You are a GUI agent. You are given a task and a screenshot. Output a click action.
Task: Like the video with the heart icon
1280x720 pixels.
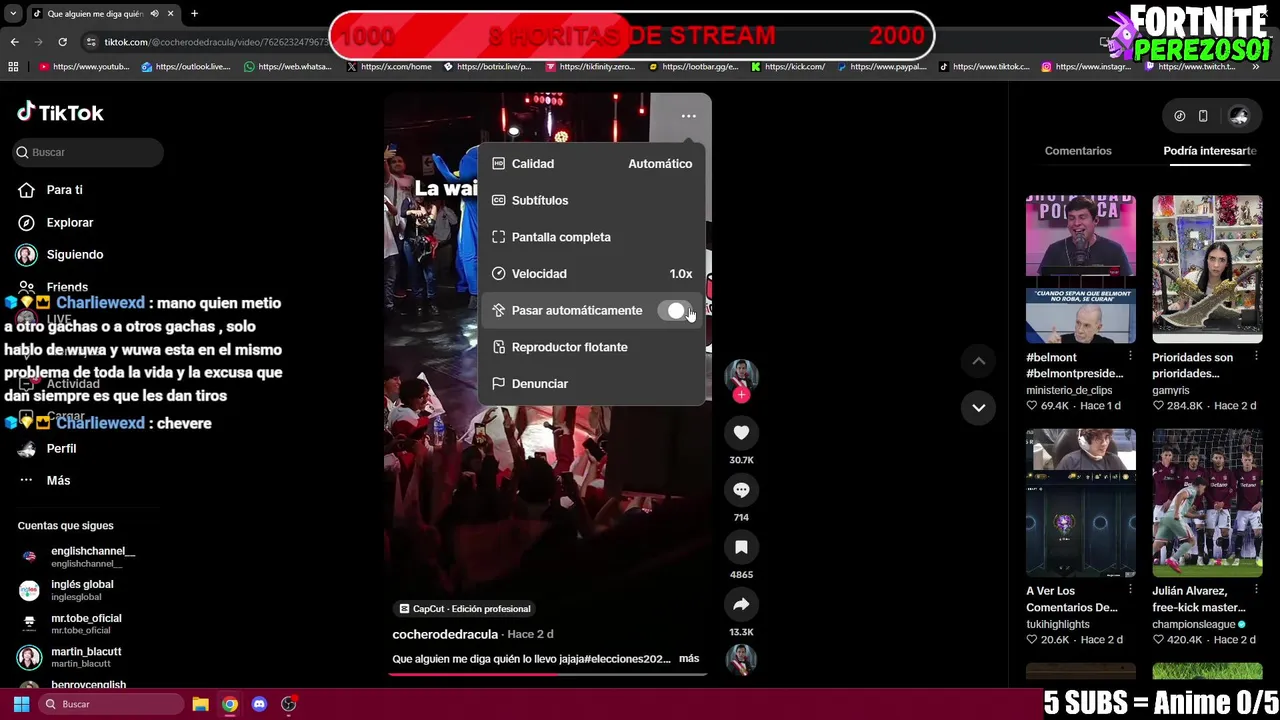(741, 432)
